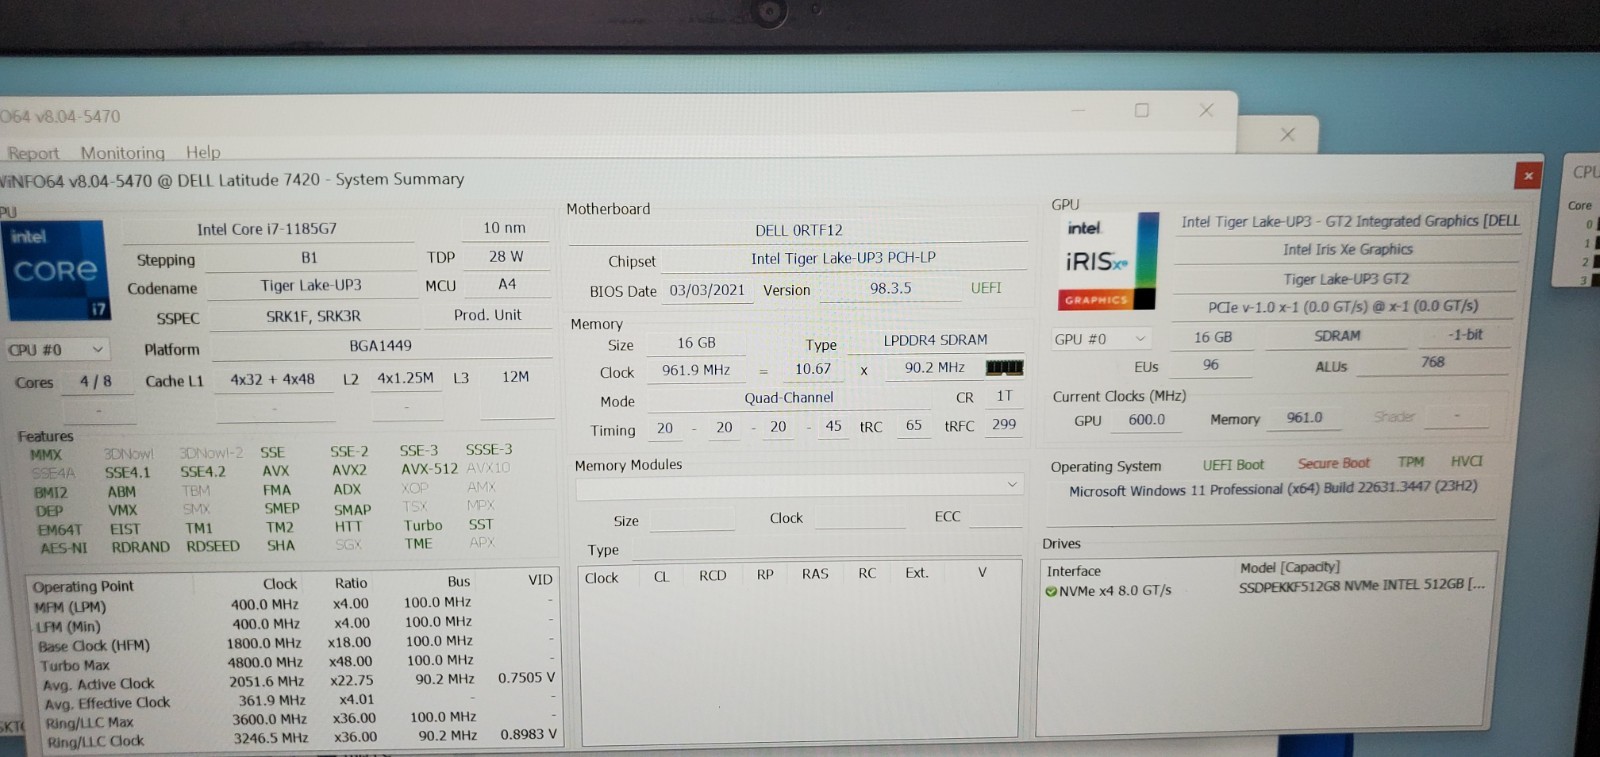
Task: Click the RDSEED feature label
Action: pos(213,546)
